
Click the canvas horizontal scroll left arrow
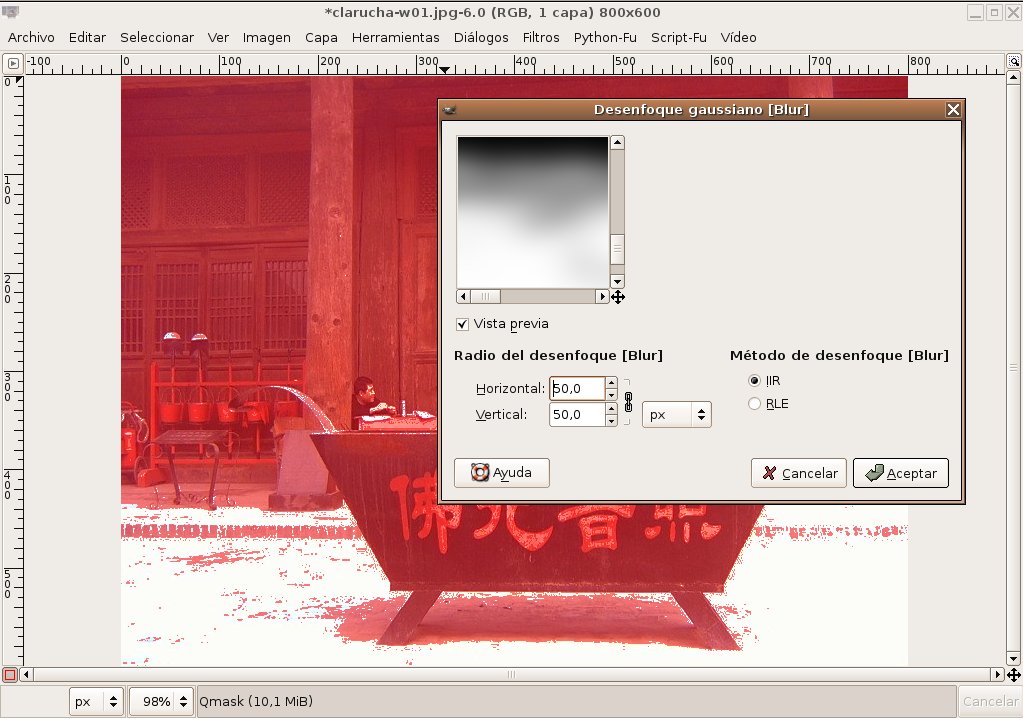[26, 675]
